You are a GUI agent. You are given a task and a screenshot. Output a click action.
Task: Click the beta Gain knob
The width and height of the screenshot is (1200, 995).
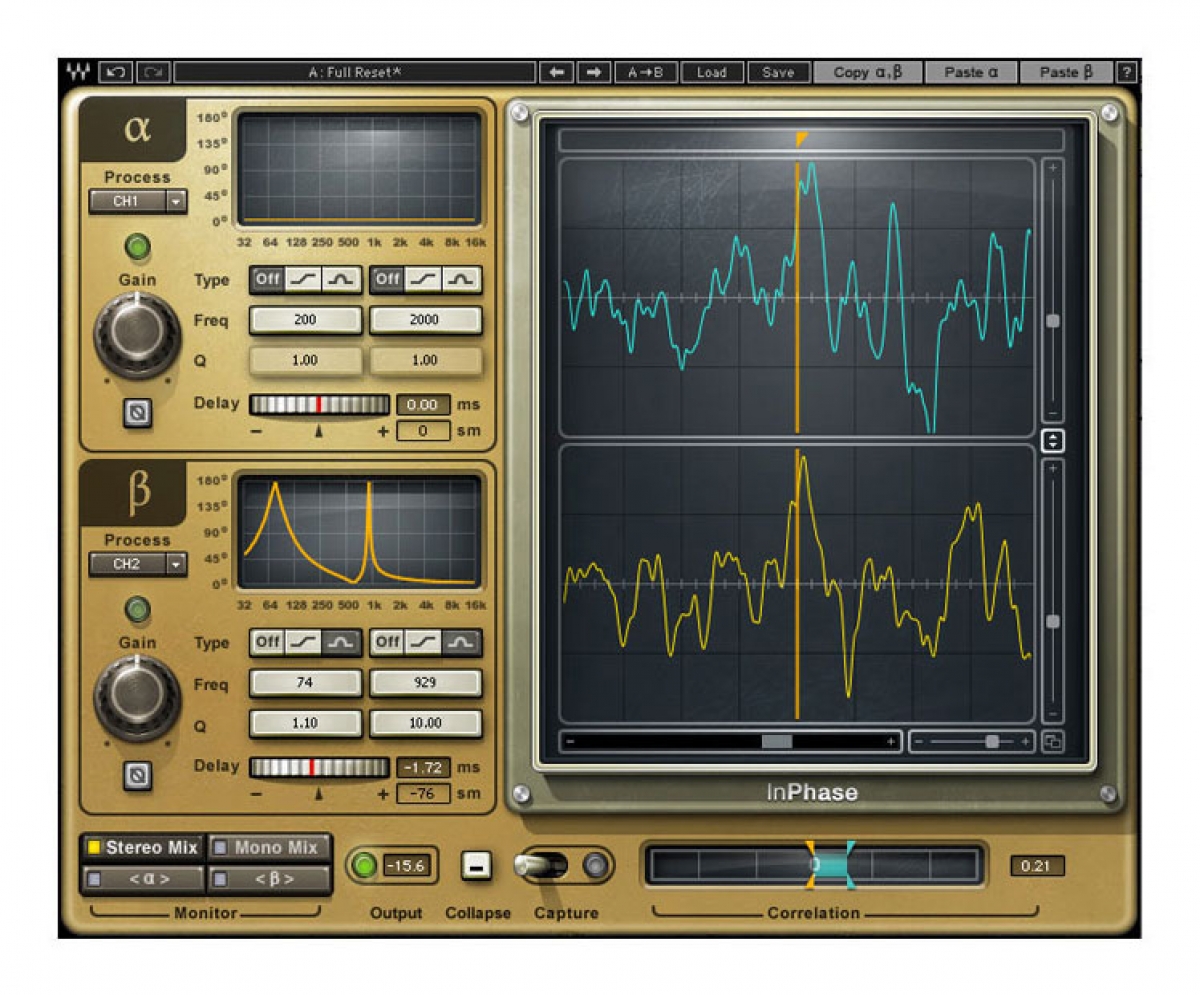point(137,698)
